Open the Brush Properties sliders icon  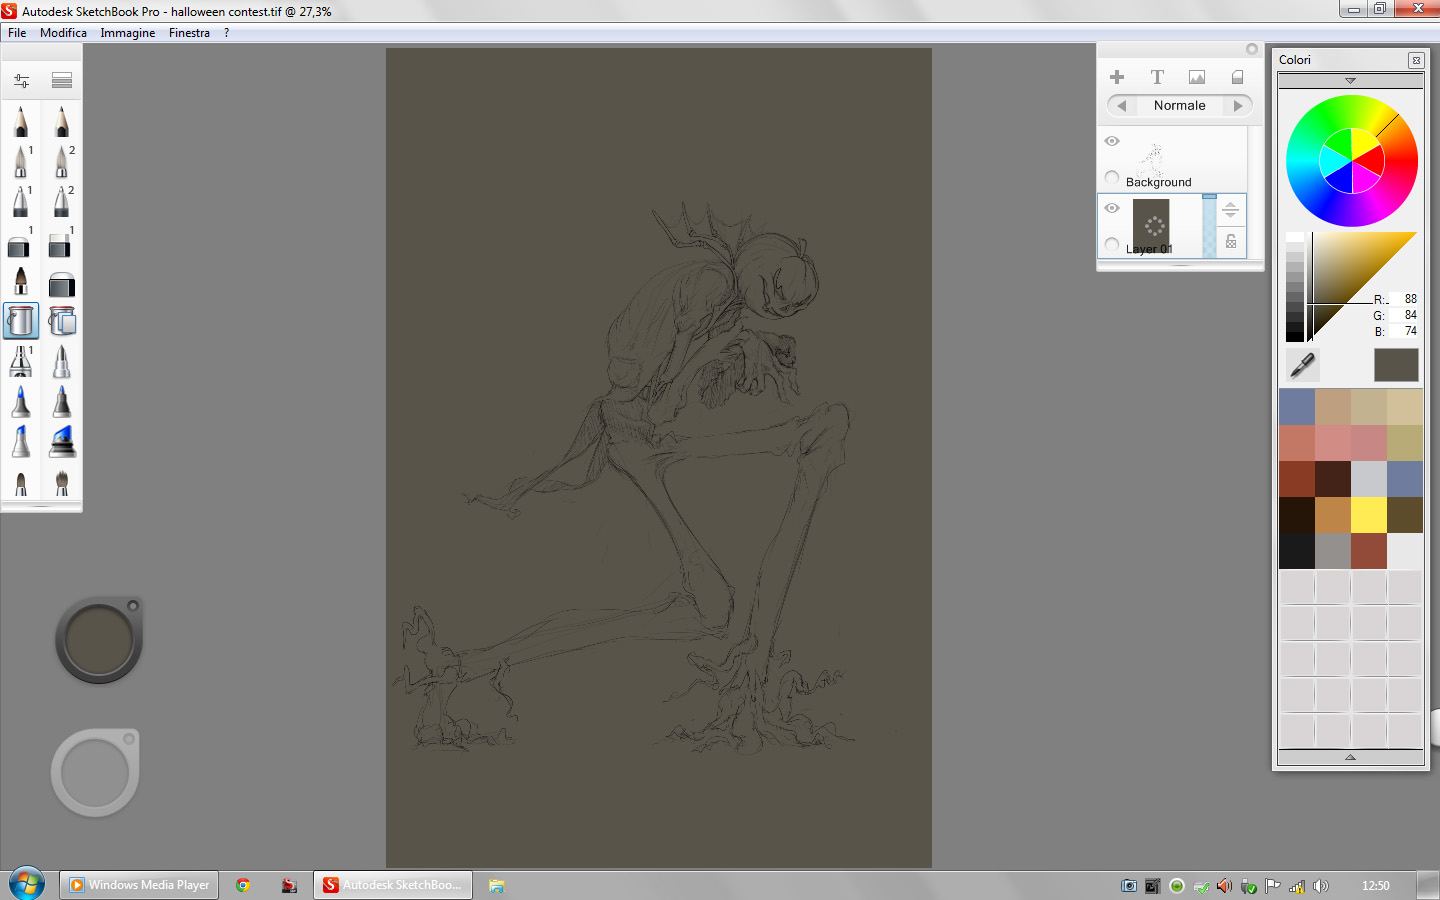(21, 81)
